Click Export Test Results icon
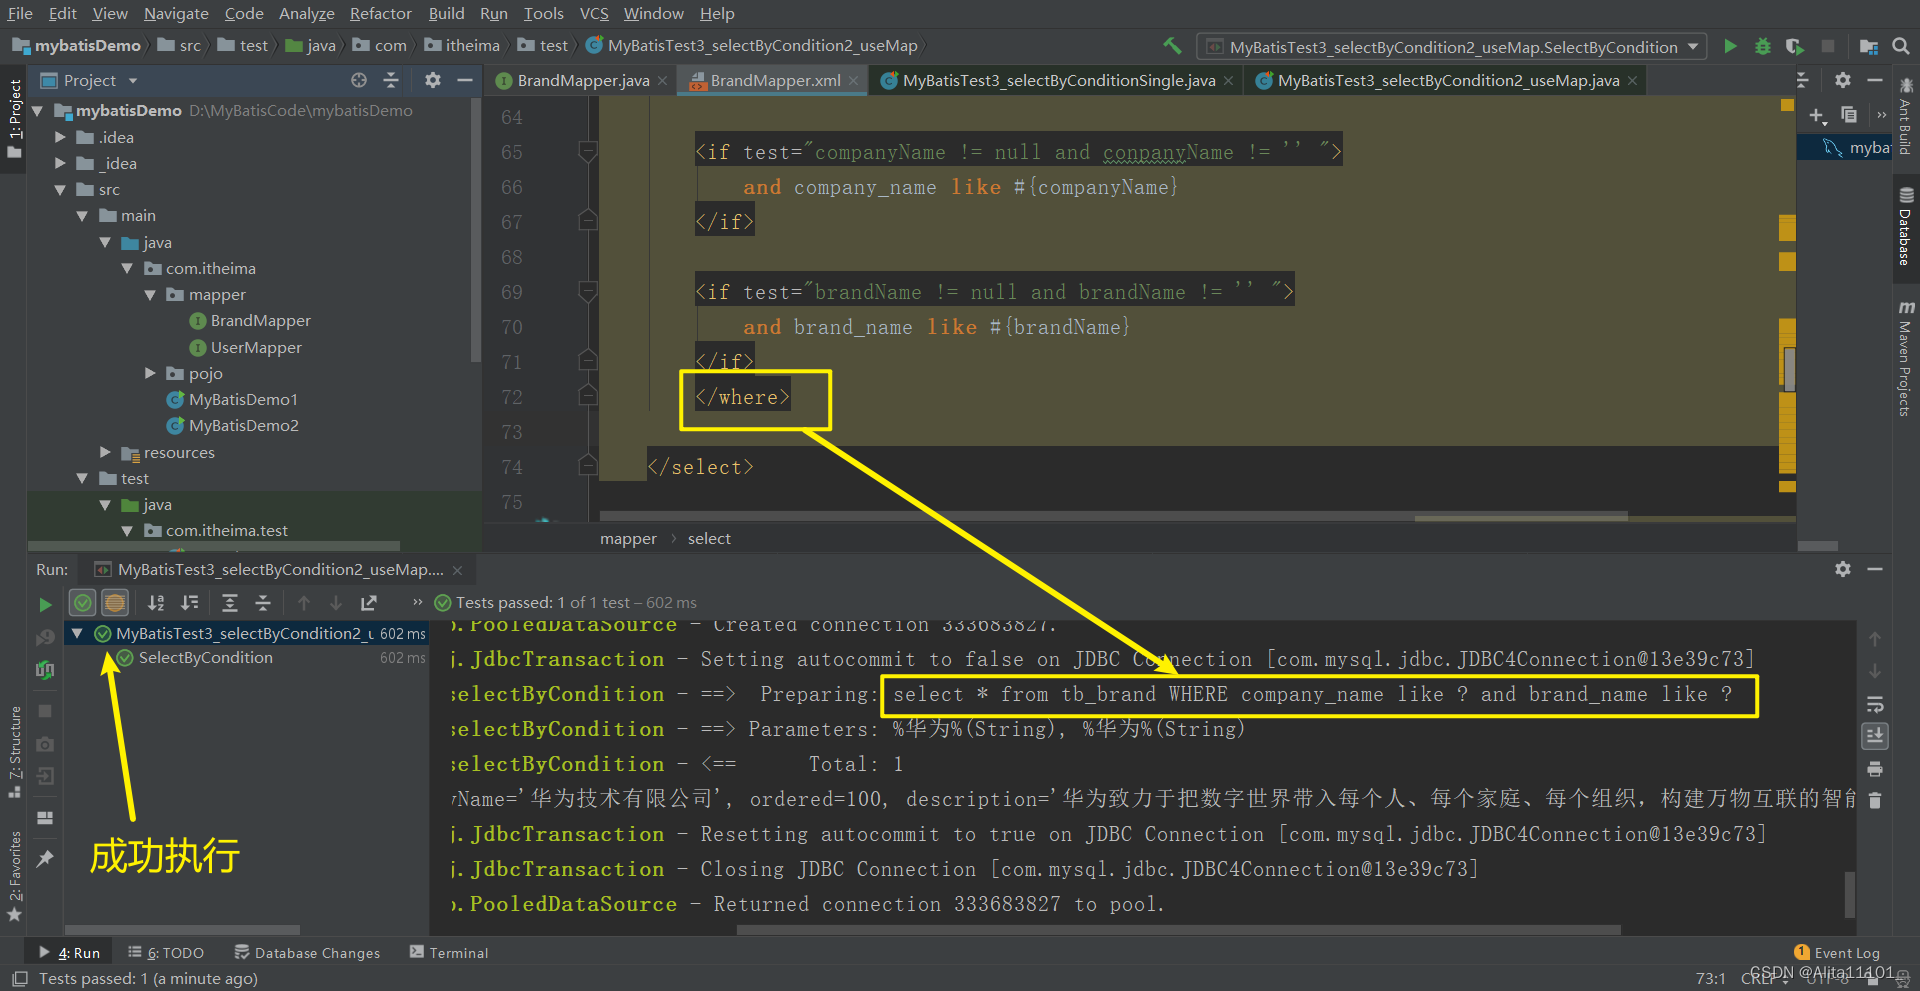This screenshot has height=991, width=1920. (x=369, y=603)
